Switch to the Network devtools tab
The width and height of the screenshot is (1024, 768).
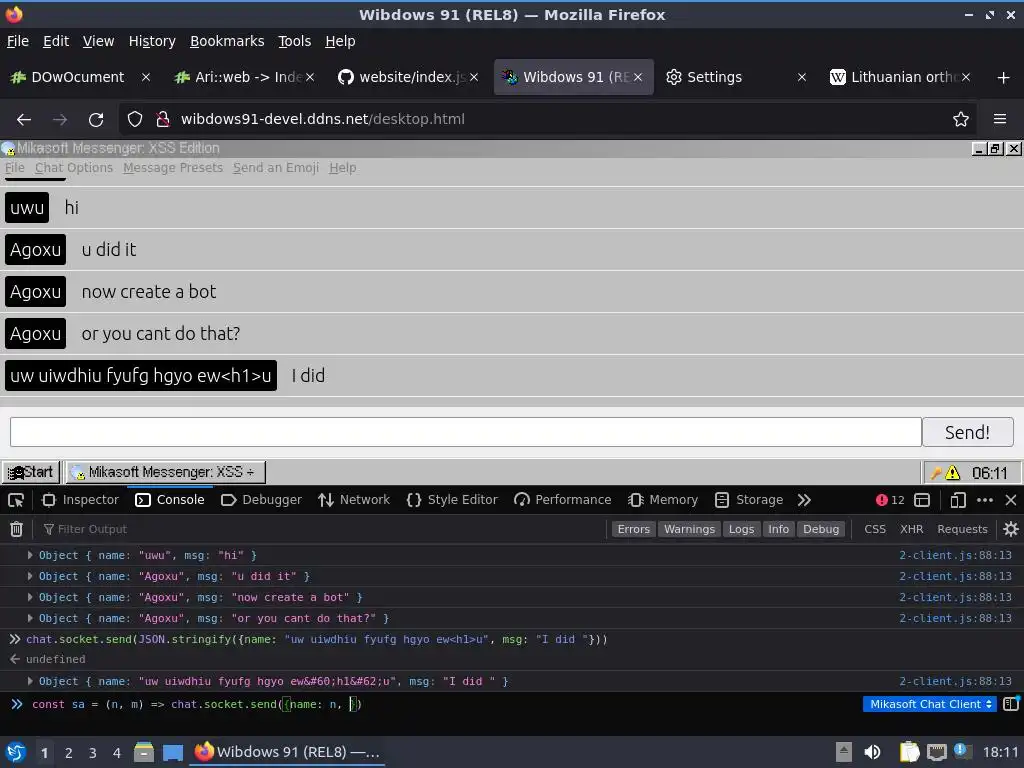pos(354,500)
